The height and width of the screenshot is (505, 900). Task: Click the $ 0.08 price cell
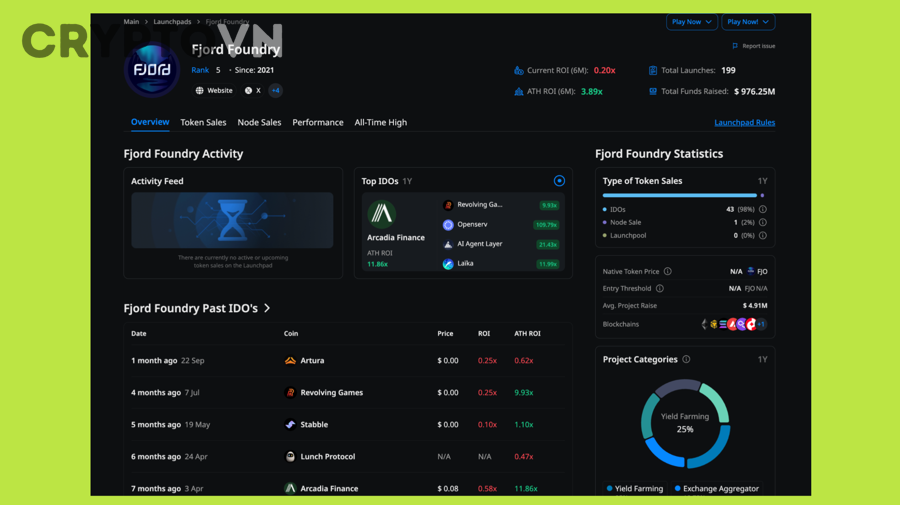click(448, 488)
